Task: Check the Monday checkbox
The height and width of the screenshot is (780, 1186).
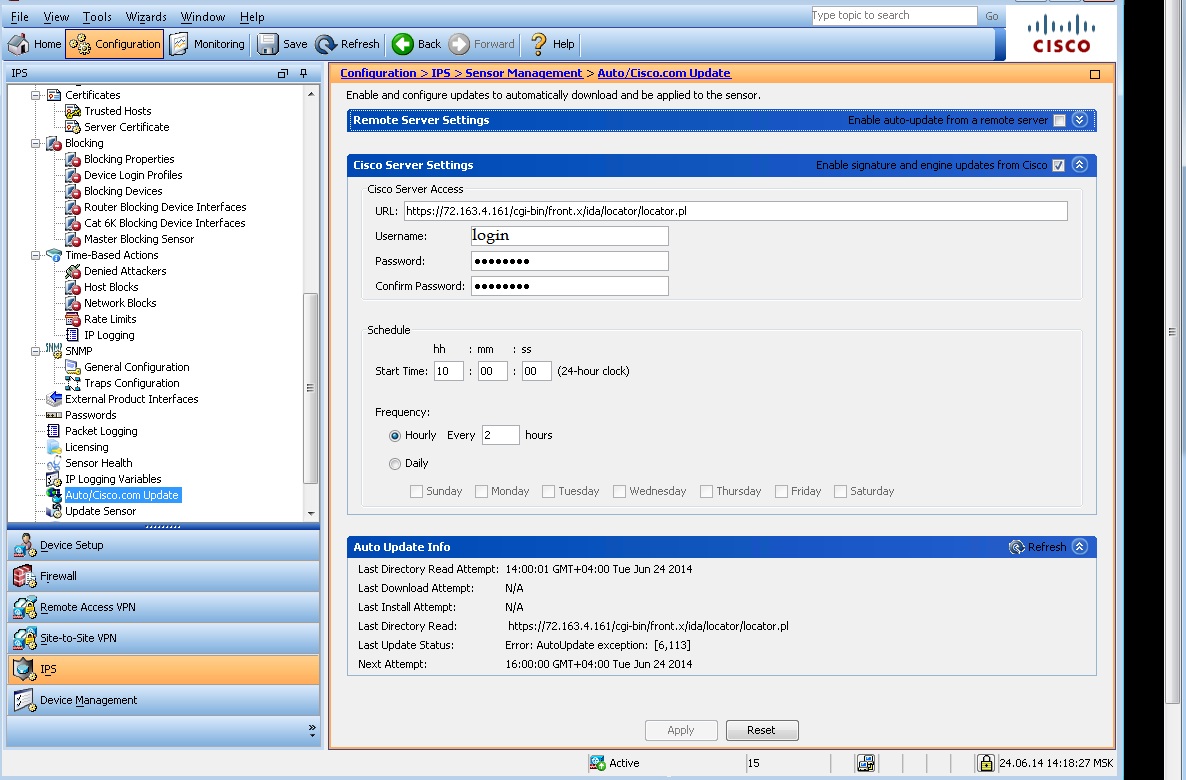Action: tap(481, 492)
